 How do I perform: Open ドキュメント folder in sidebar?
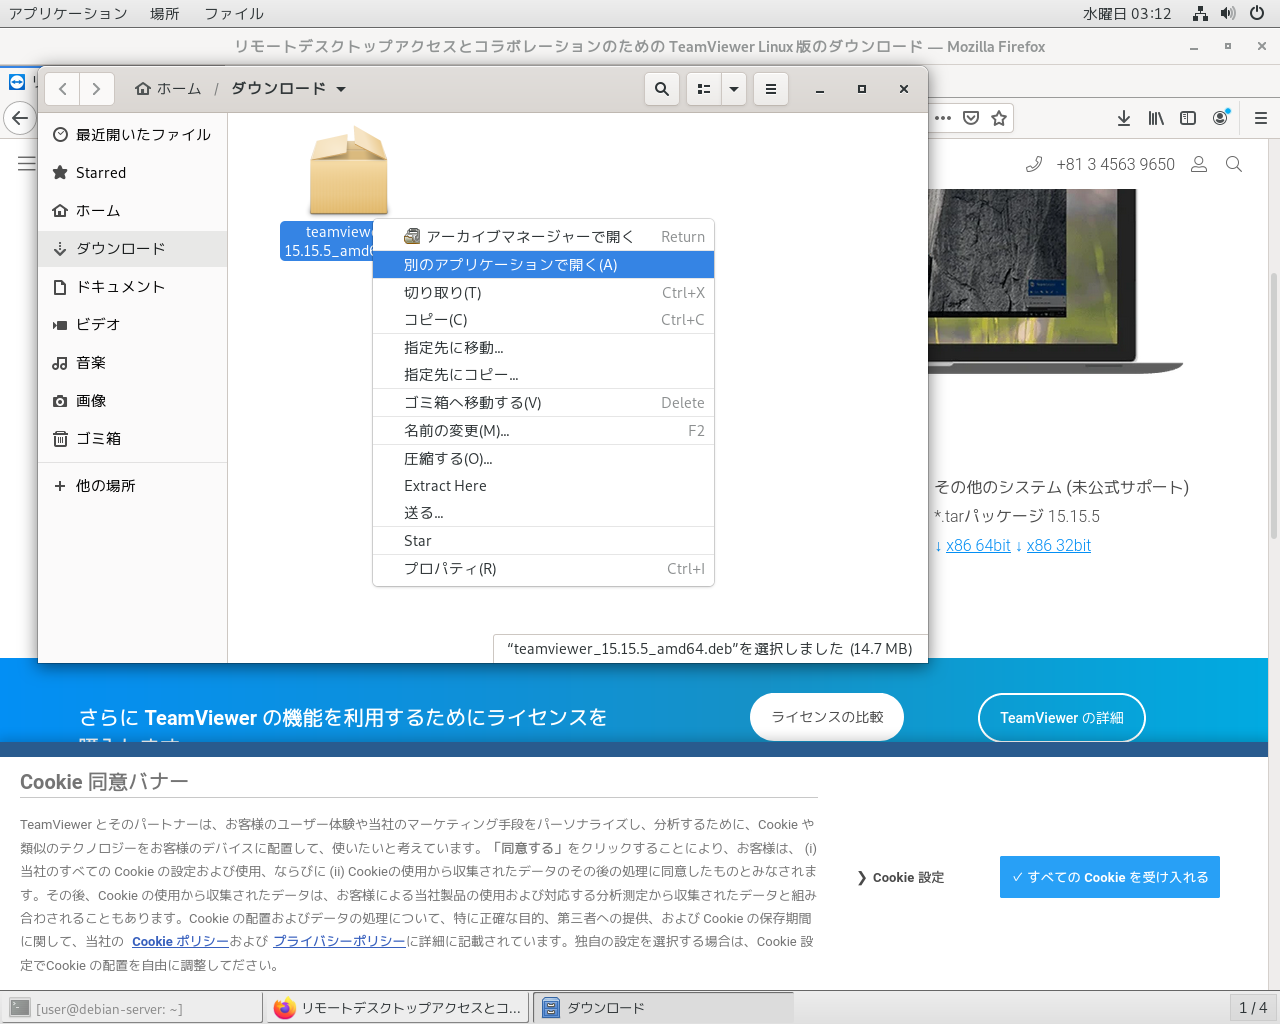click(x=120, y=287)
